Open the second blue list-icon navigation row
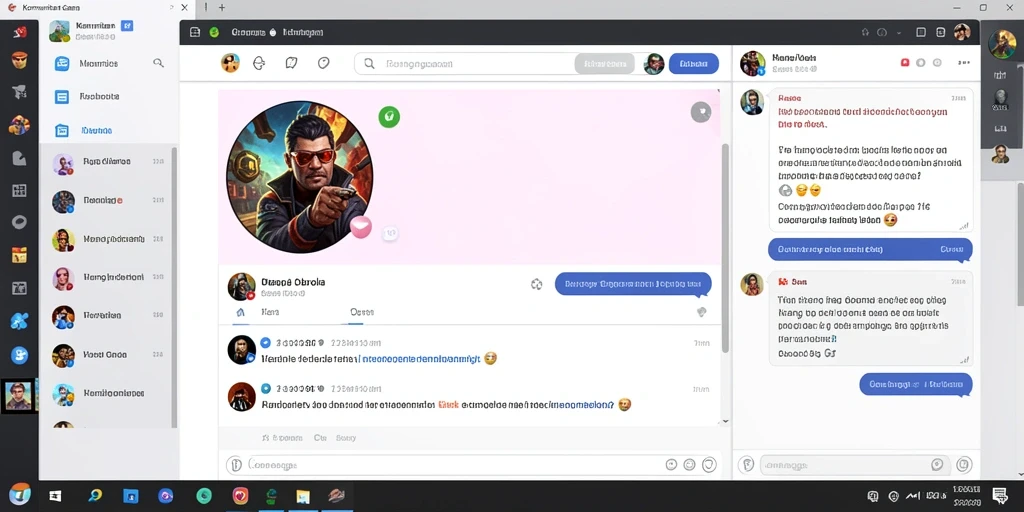 (x=108, y=97)
